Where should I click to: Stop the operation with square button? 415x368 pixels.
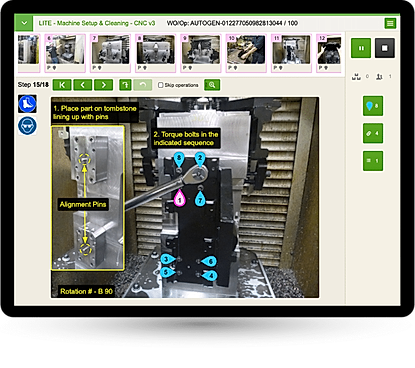point(385,48)
